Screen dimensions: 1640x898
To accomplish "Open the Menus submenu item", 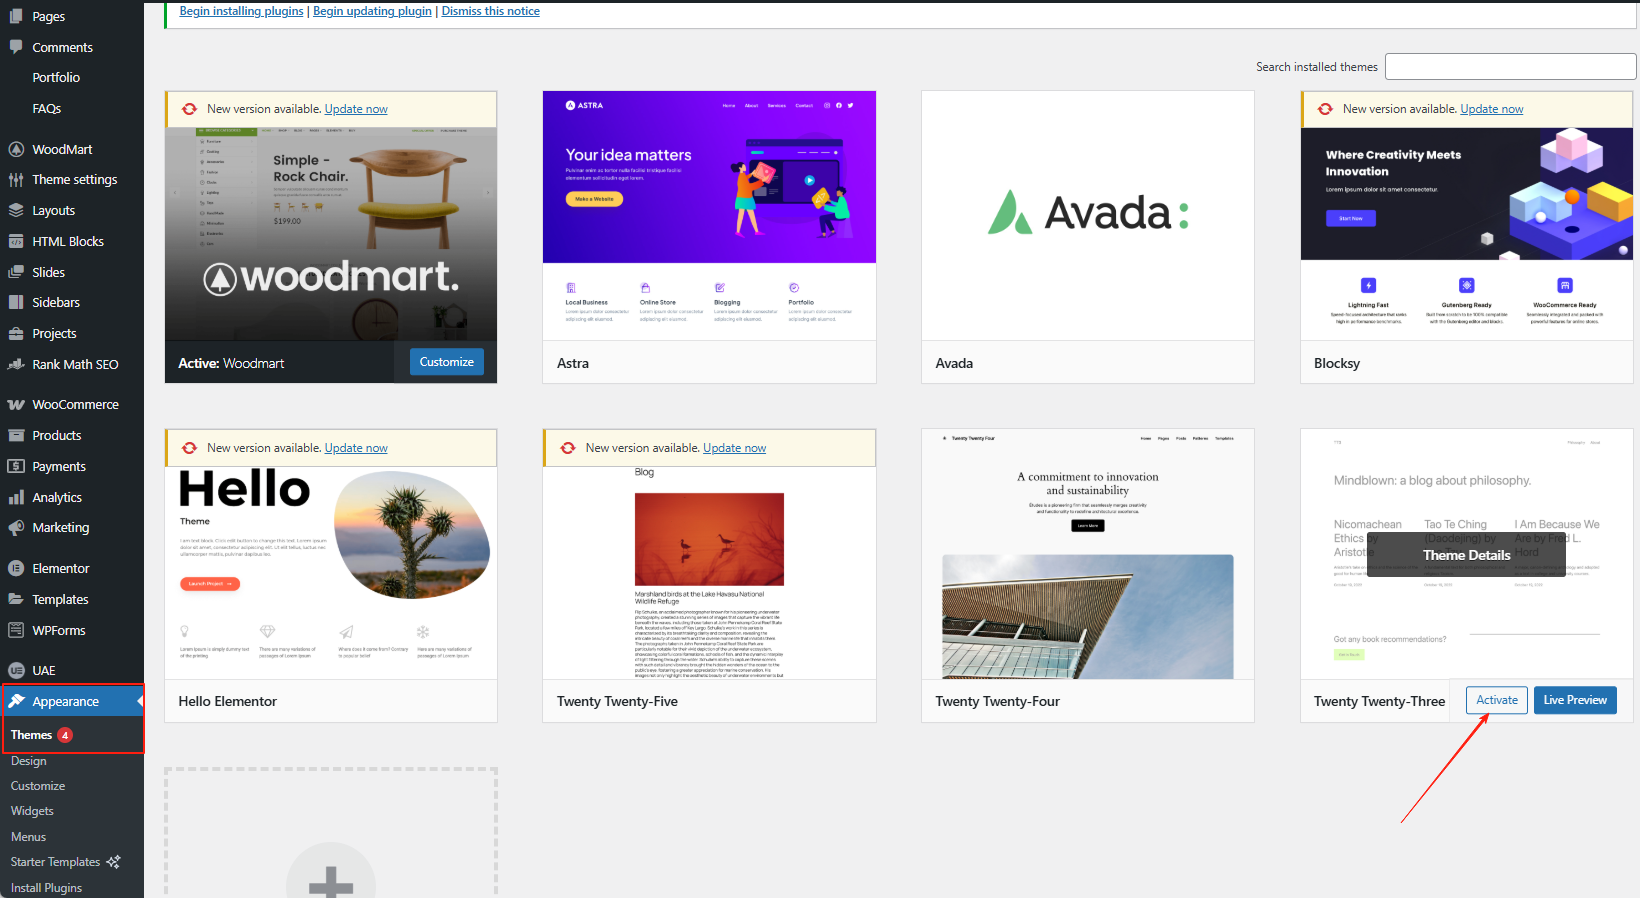I will click(29, 837).
